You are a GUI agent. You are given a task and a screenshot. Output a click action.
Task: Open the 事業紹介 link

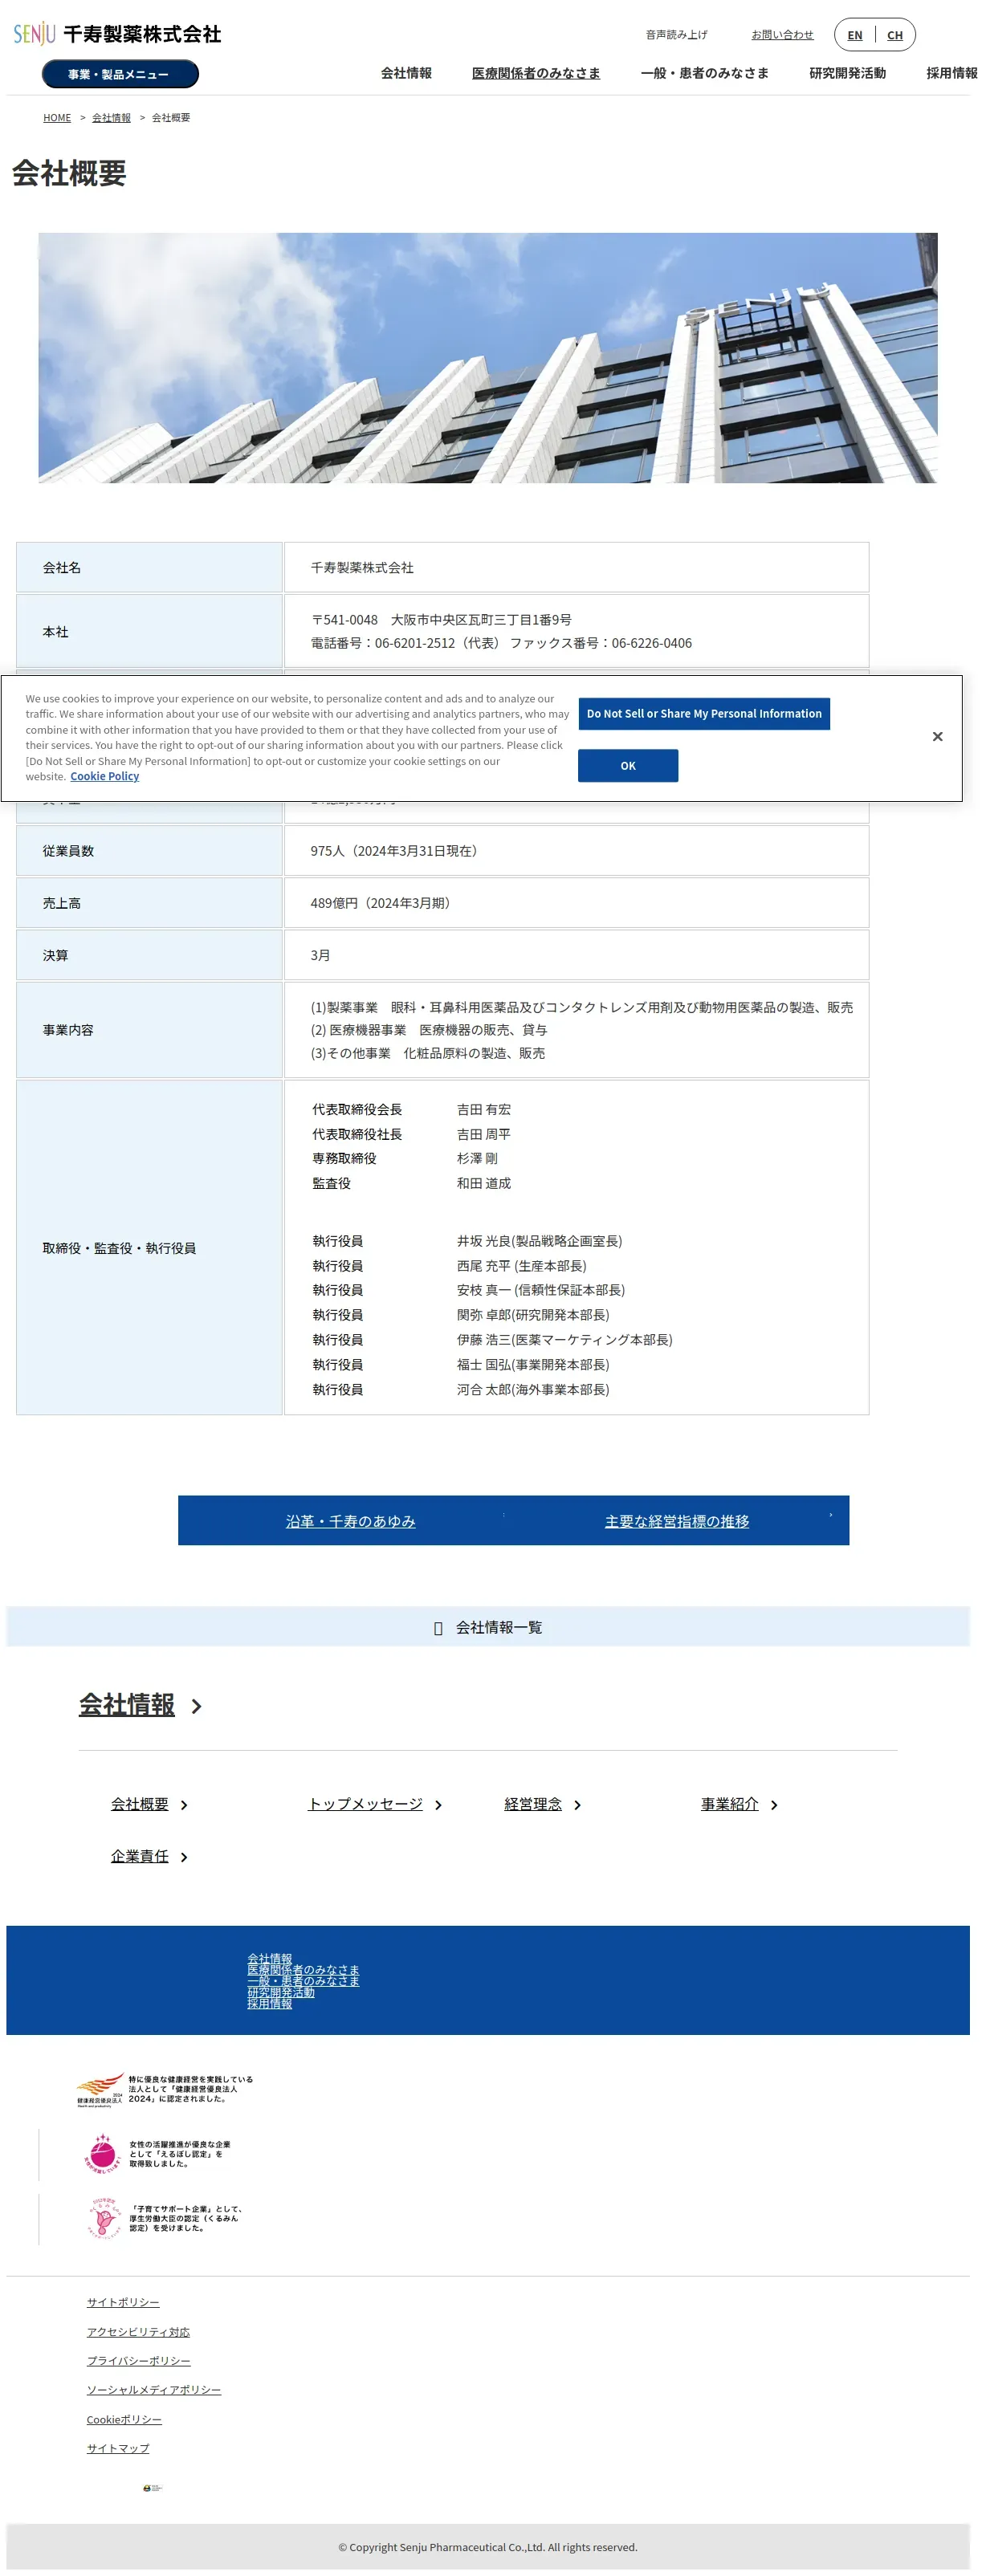(729, 1804)
